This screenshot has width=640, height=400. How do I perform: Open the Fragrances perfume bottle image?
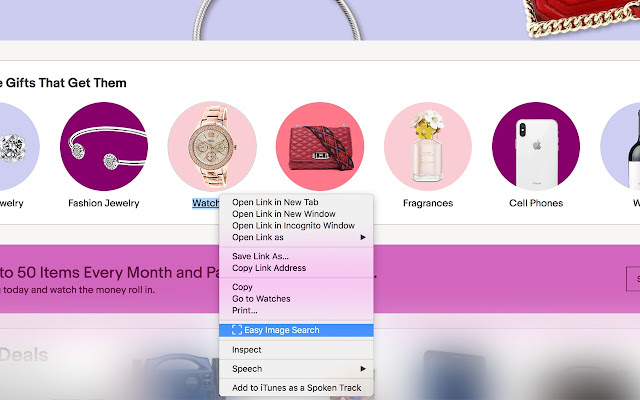coord(428,146)
